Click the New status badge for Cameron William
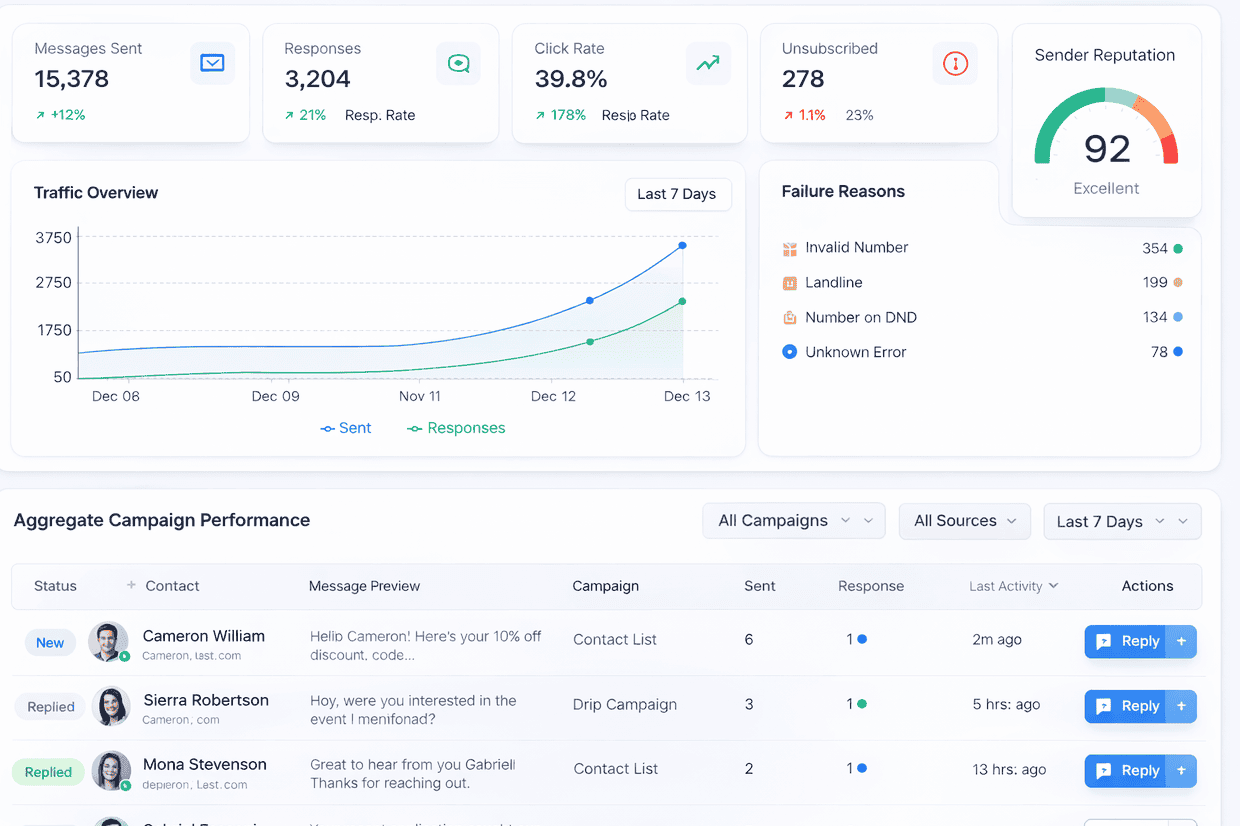Viewport: 1240px width, 826px height. coord(50,643)
